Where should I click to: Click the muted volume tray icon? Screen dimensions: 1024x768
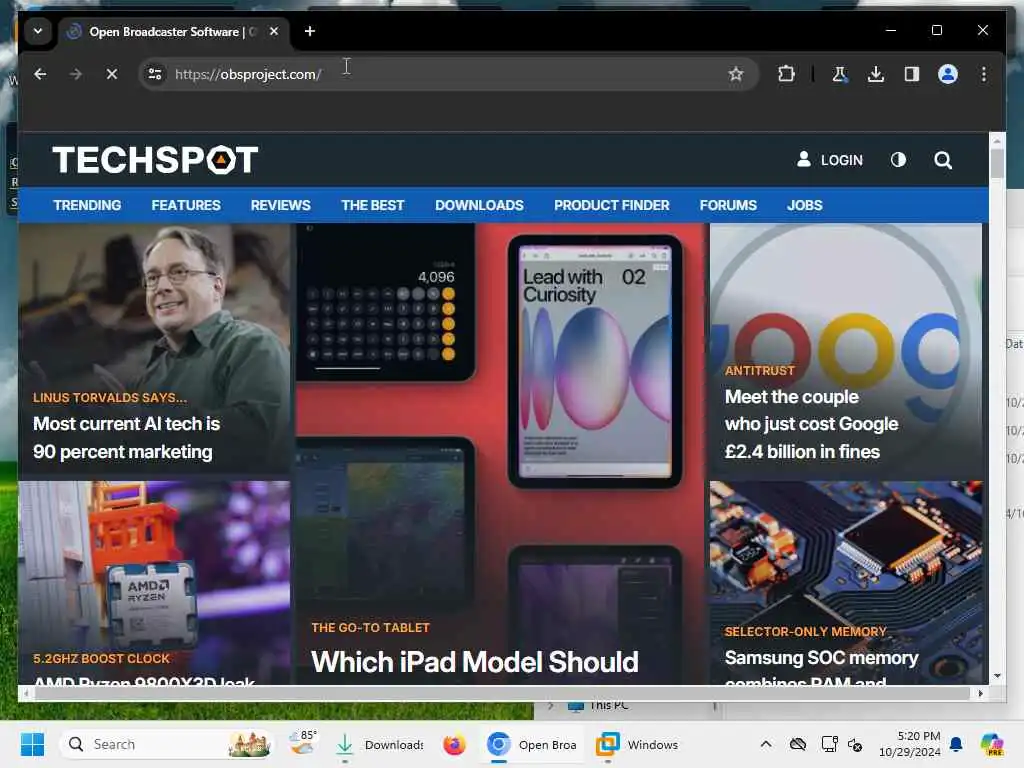pyautogui.click(x=856, y=744)
